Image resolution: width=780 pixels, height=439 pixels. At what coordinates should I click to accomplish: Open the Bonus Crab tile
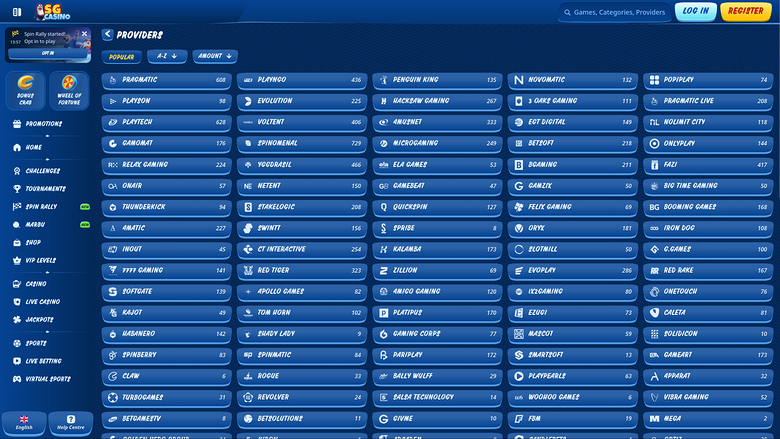pyautogui.click(x=26, y=90)
